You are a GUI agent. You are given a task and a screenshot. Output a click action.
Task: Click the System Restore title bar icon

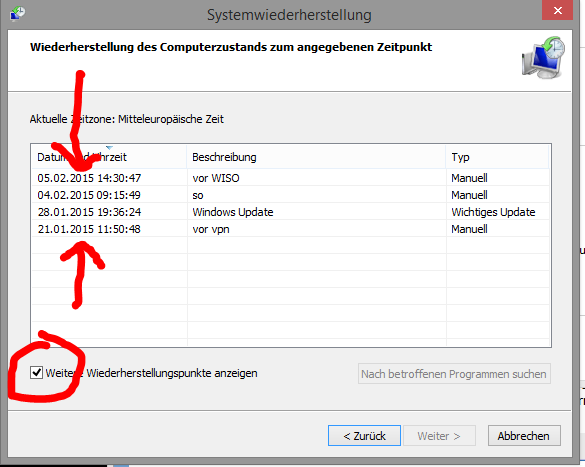click(x=17, y=14)
